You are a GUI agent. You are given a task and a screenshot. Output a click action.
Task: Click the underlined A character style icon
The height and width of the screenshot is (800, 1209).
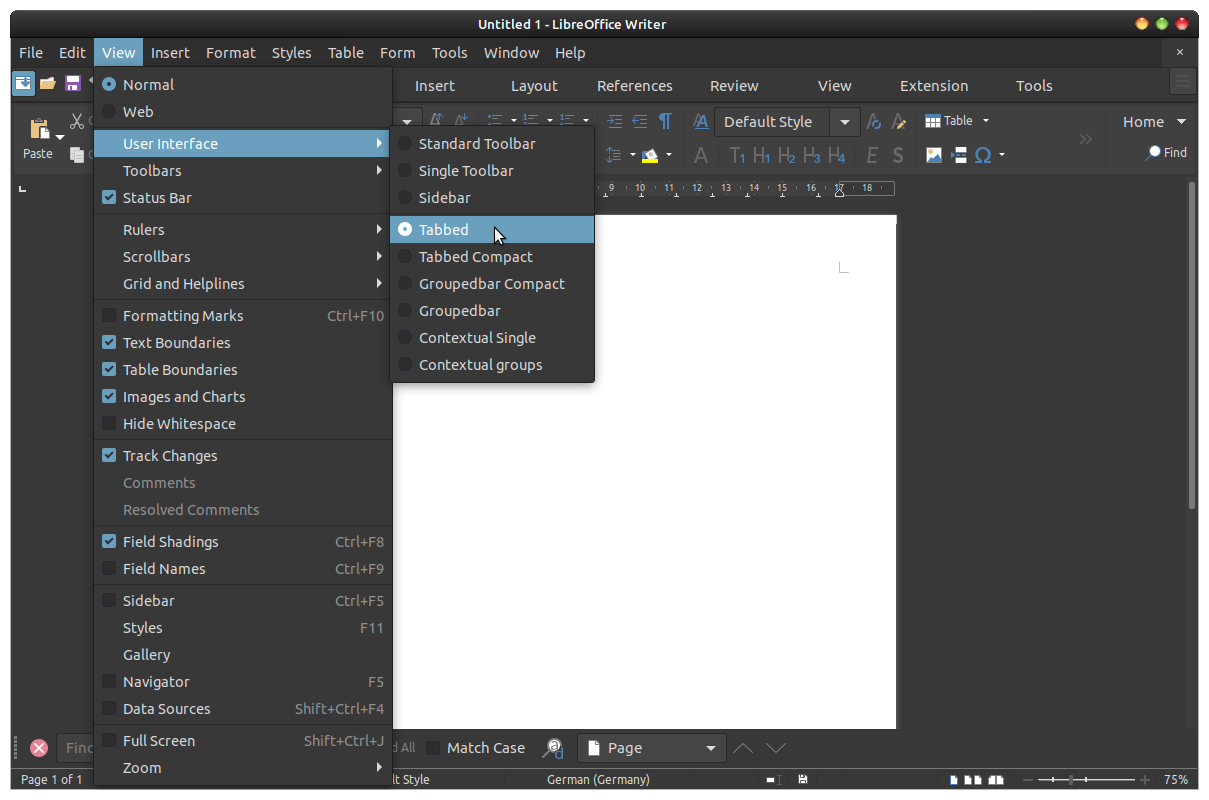point(701,121)
